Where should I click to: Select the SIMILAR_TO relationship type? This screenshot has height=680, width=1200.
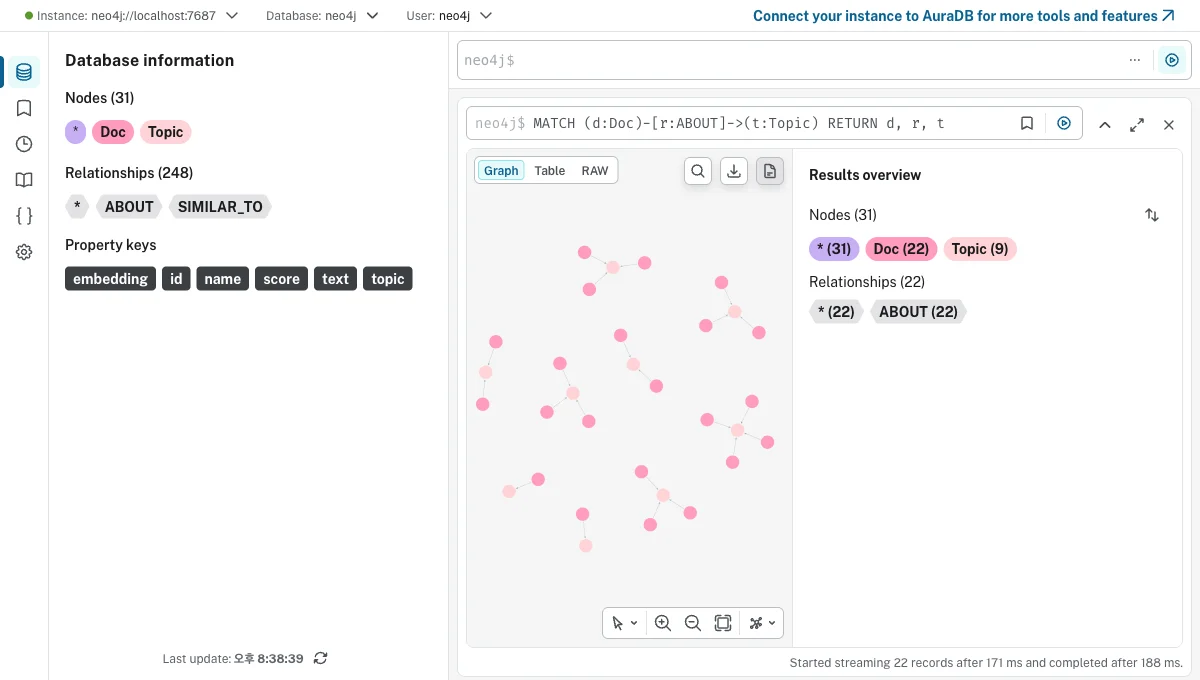[220, 207]
